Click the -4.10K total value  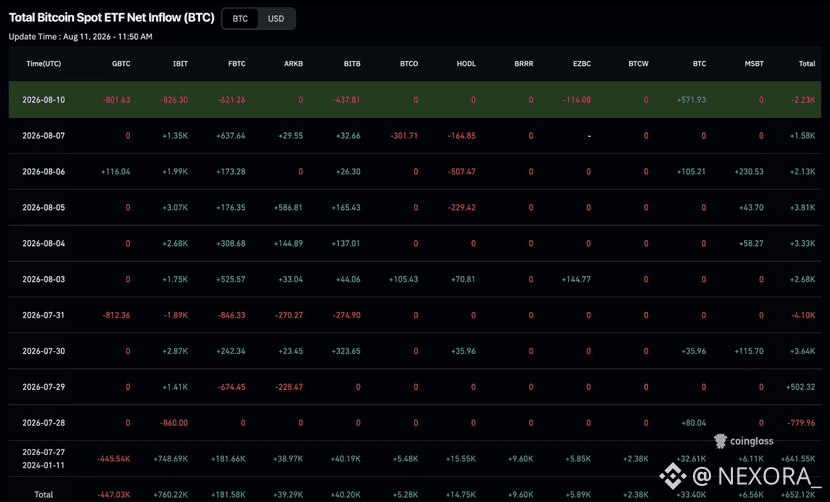(x=803, y=315)
